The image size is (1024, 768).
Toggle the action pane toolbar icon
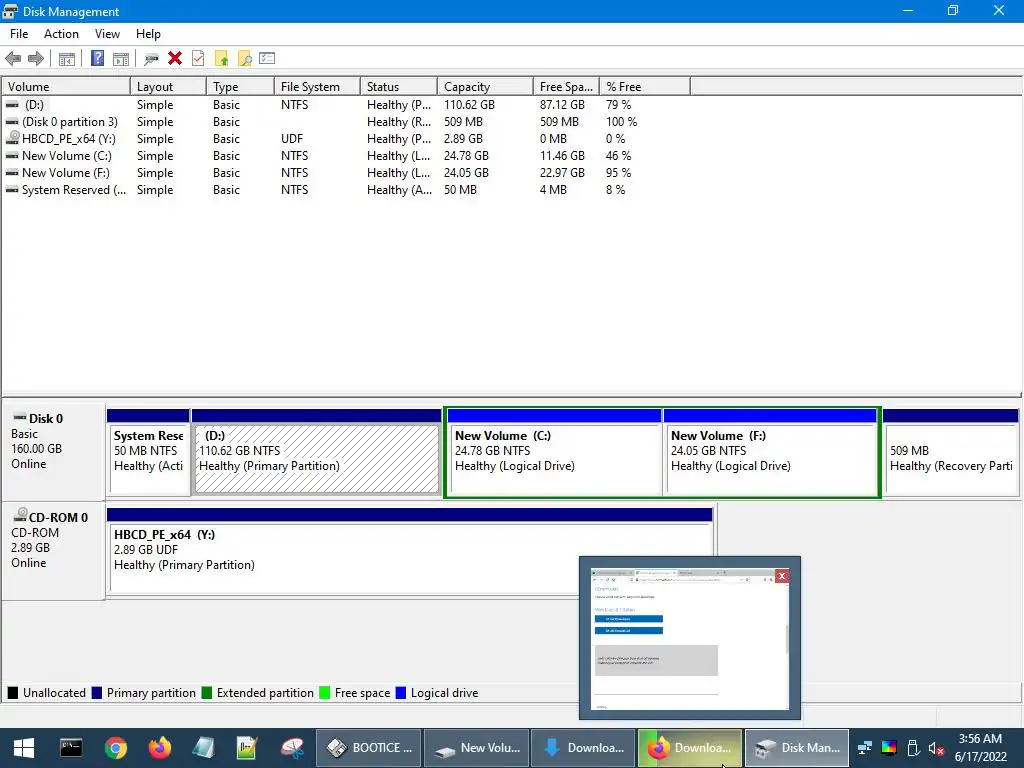pyautogui.click(x=121, y=59)
